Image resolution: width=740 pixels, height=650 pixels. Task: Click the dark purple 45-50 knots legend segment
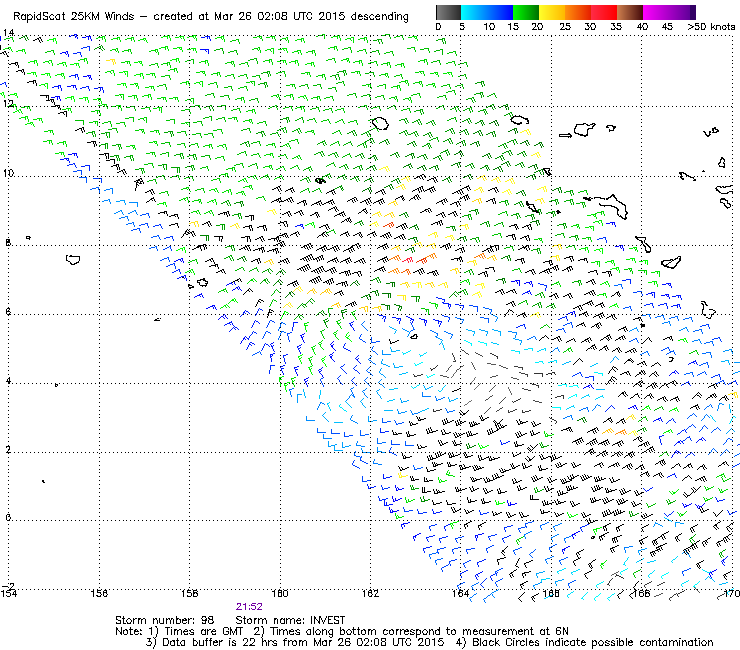coord(682,12)
